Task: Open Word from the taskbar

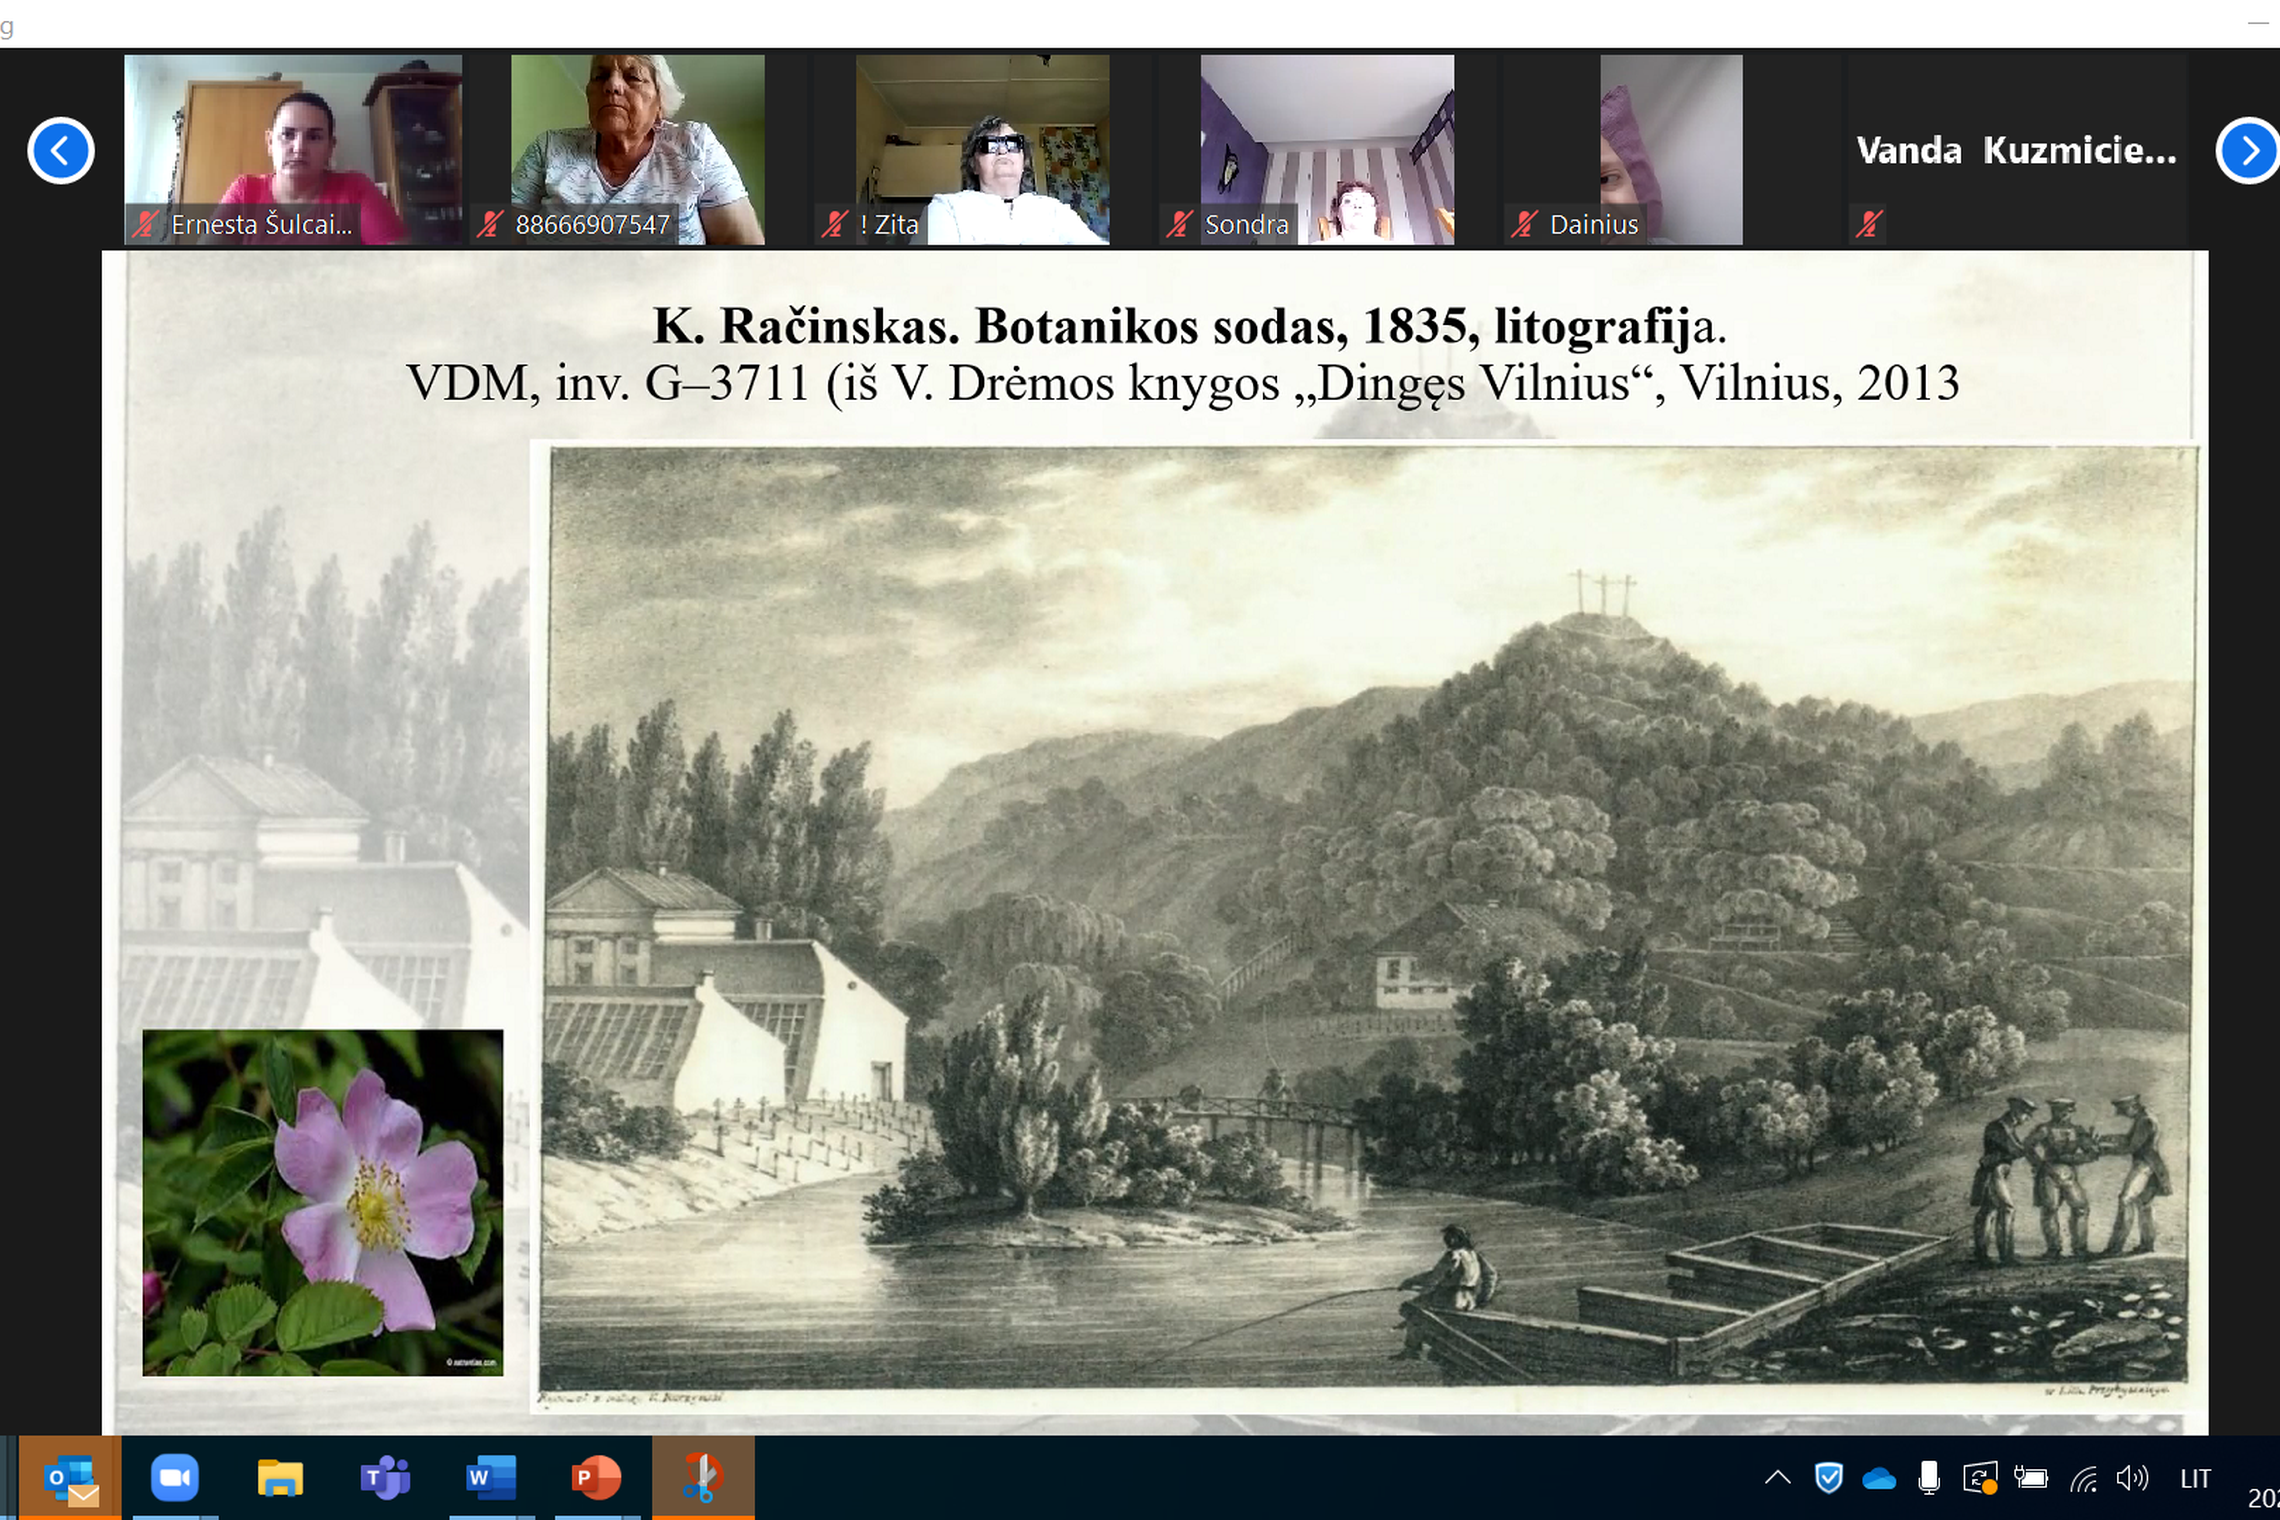Action: (490, 1478)
